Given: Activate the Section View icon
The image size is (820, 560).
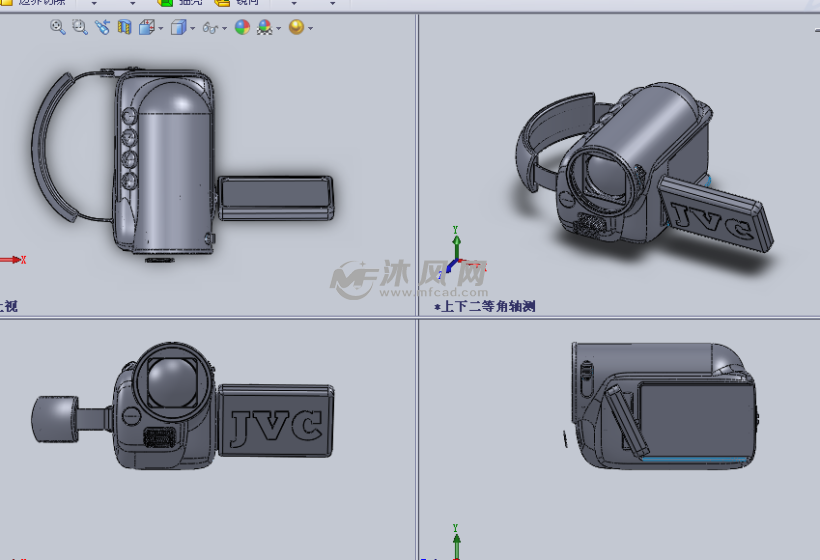Looking at the screenshot, I should pyautogui.click(x=124, y=27).
